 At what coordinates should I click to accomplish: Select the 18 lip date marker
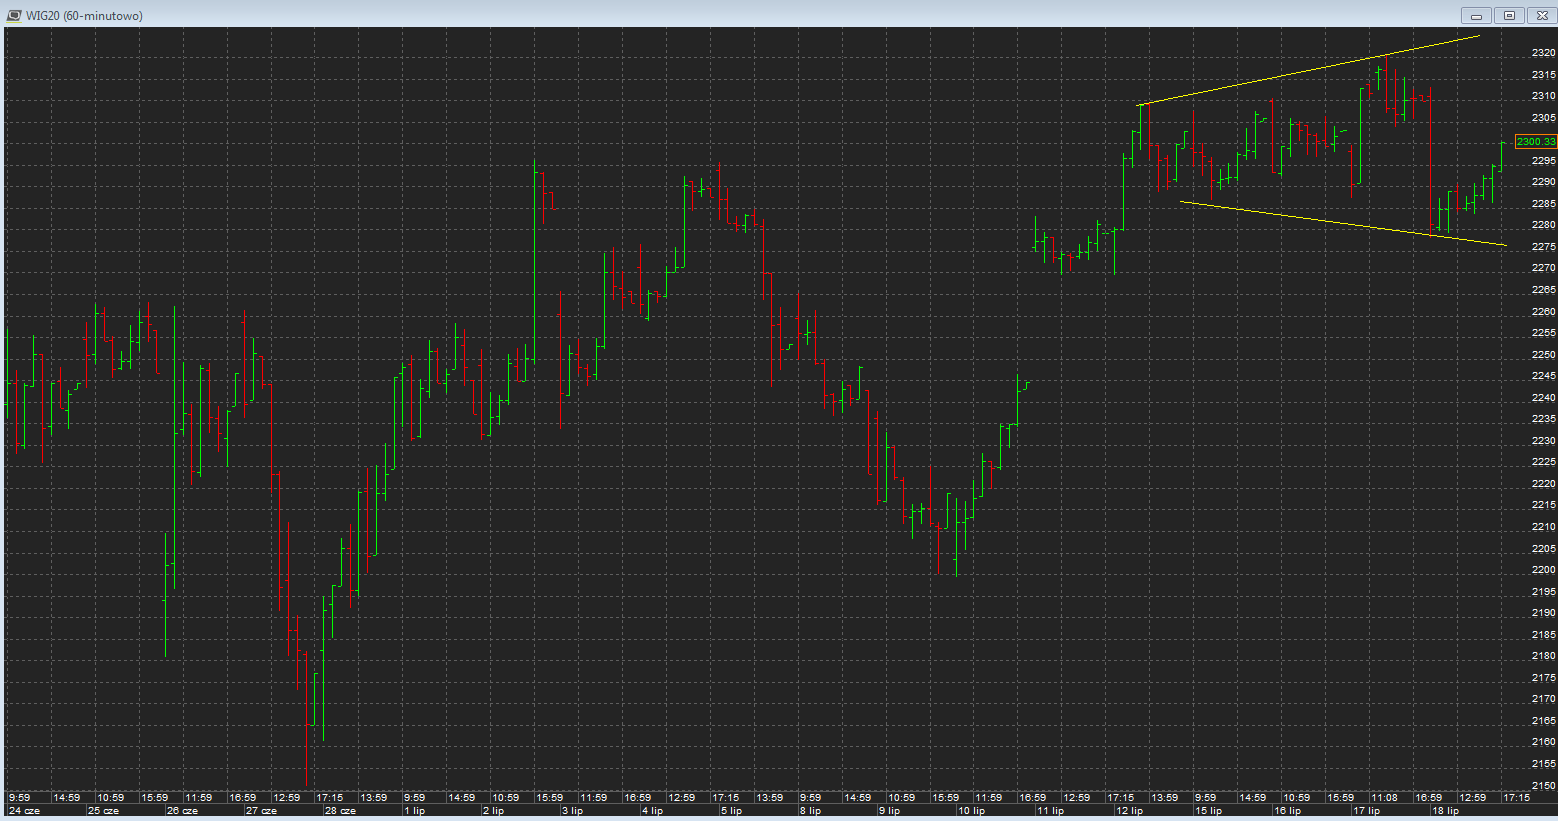pyautogui.click(x=1445, y=811)
